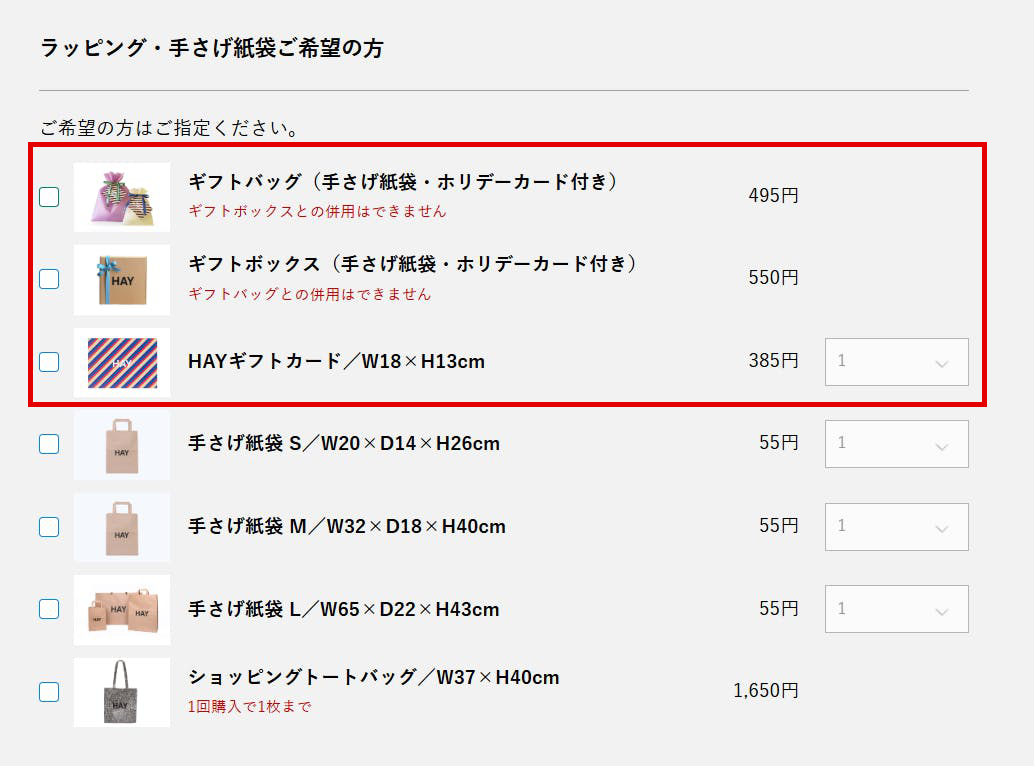Click the ギフトボックス(手さげ紙袋・ホリデーカード付き) label

pyautogui.click(x=412, y=265)
